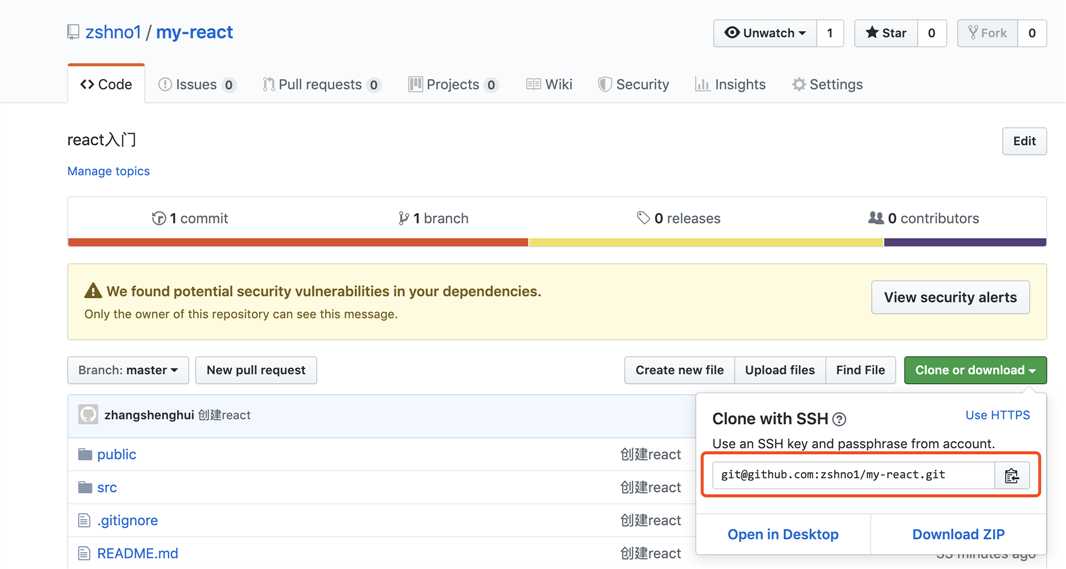Click the repository book icon beside zshno1
The width and height of the screenshot is (1066, 569).
click(x=73, y=32)
